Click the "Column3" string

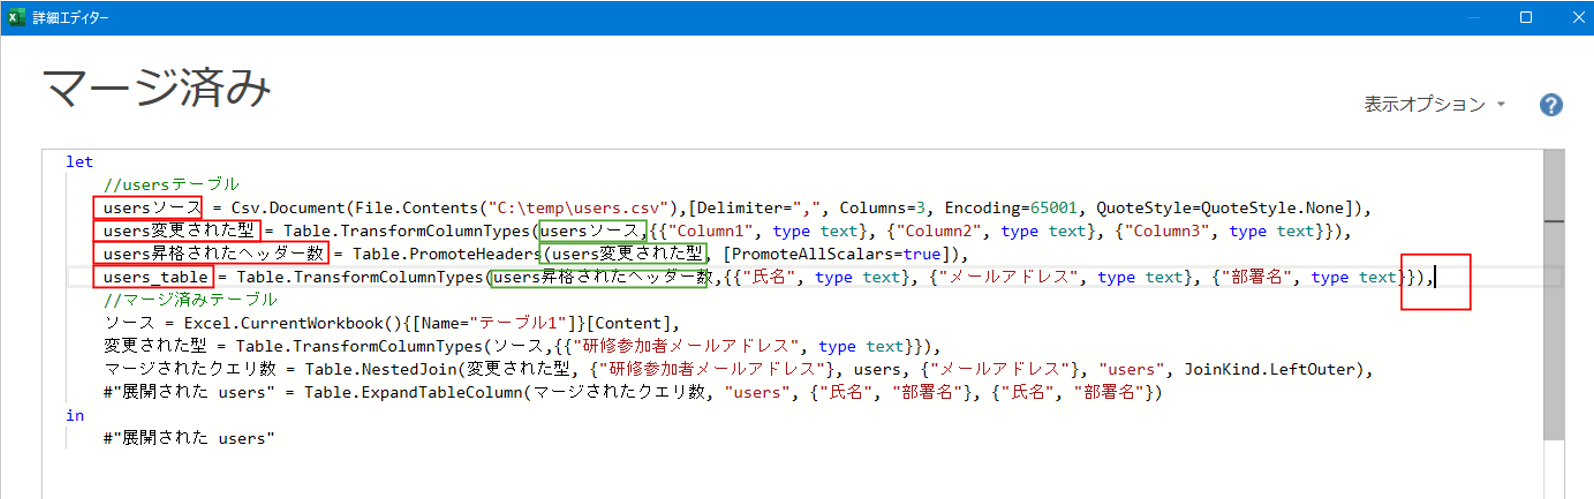(1163, 231)
